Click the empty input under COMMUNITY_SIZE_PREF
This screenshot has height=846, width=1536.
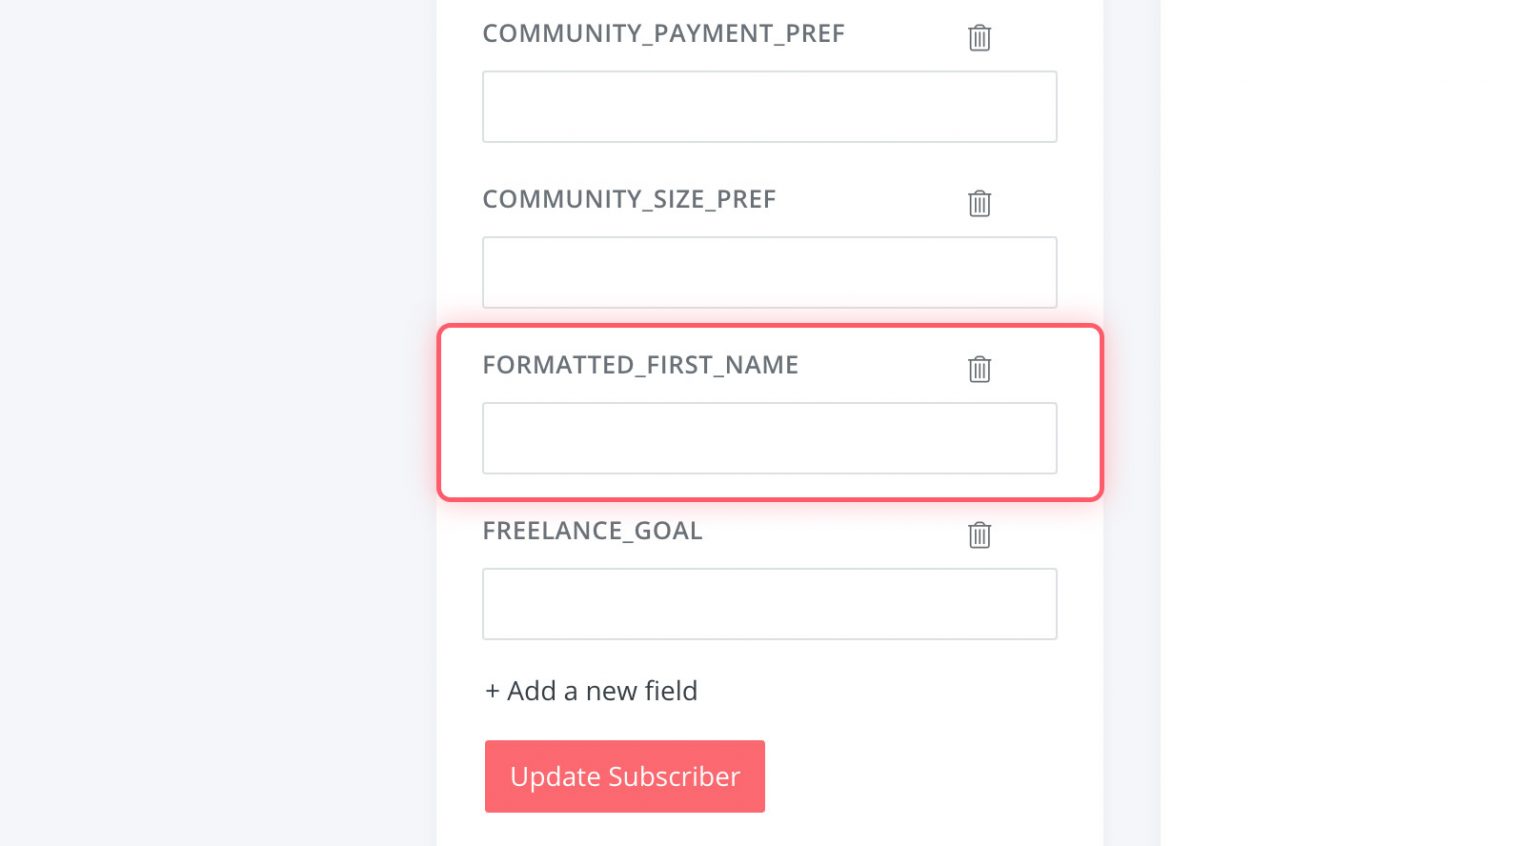(770, 272)
